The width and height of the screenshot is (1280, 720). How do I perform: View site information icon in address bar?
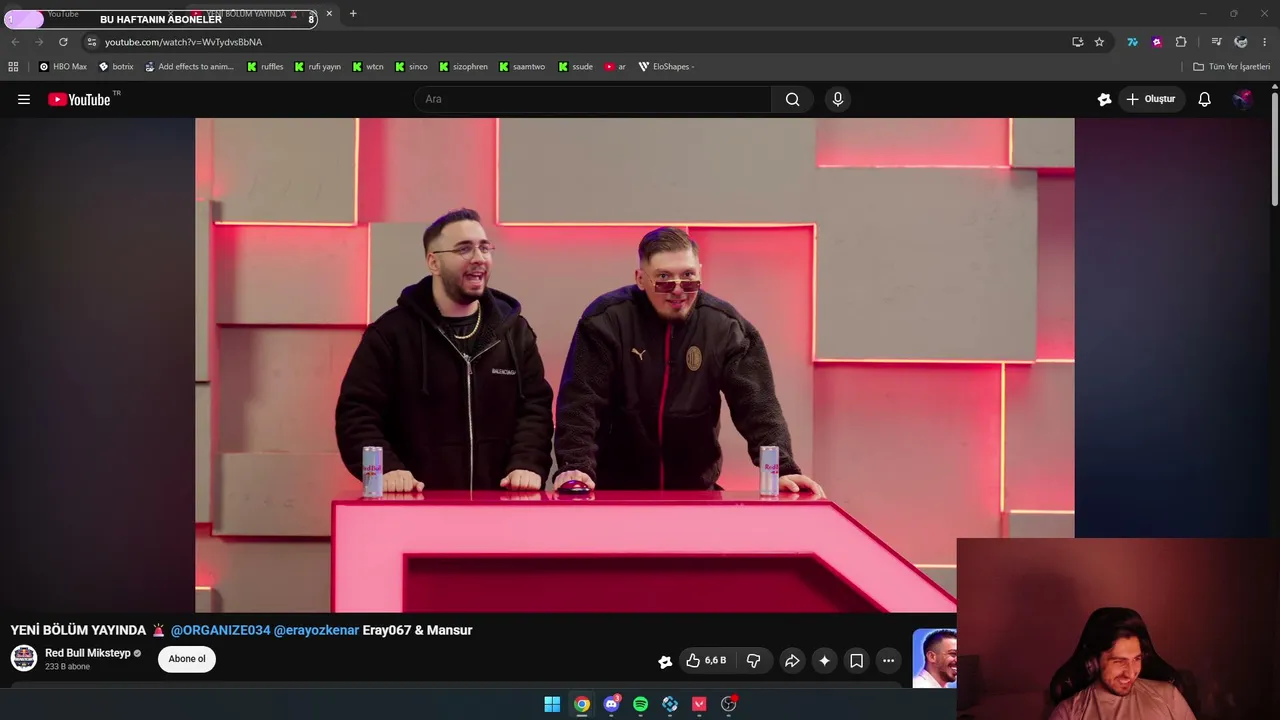(91, 42)
